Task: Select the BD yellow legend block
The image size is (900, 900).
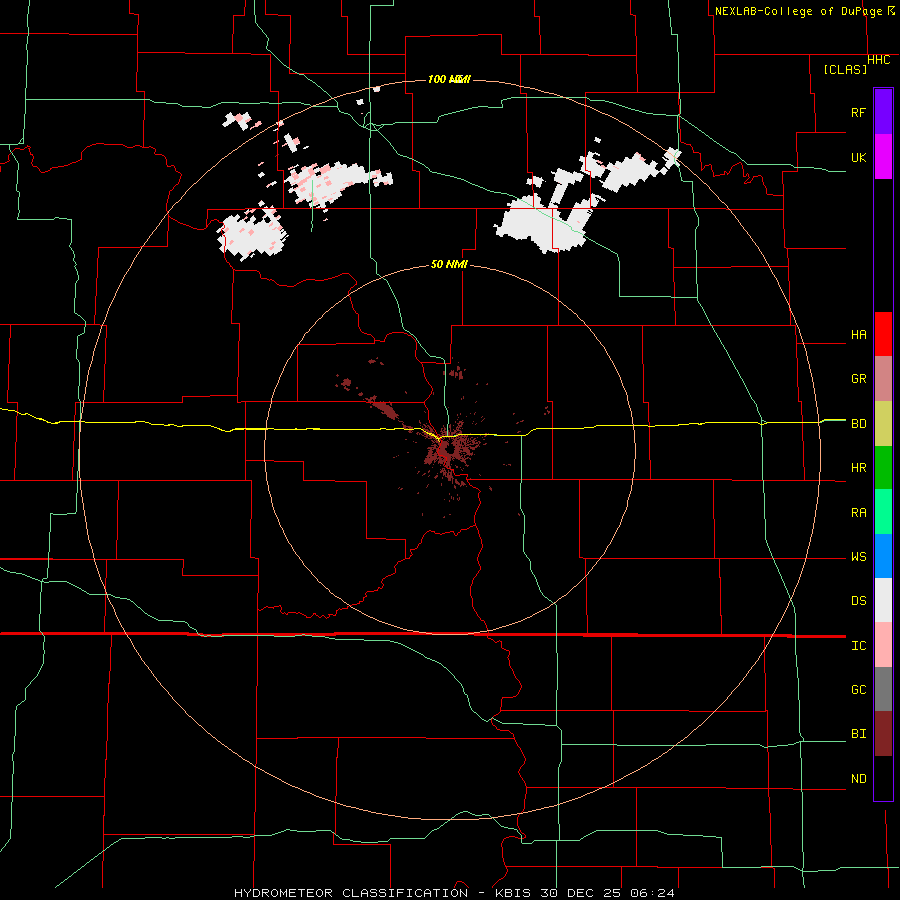Action: [x=883, y=424]
